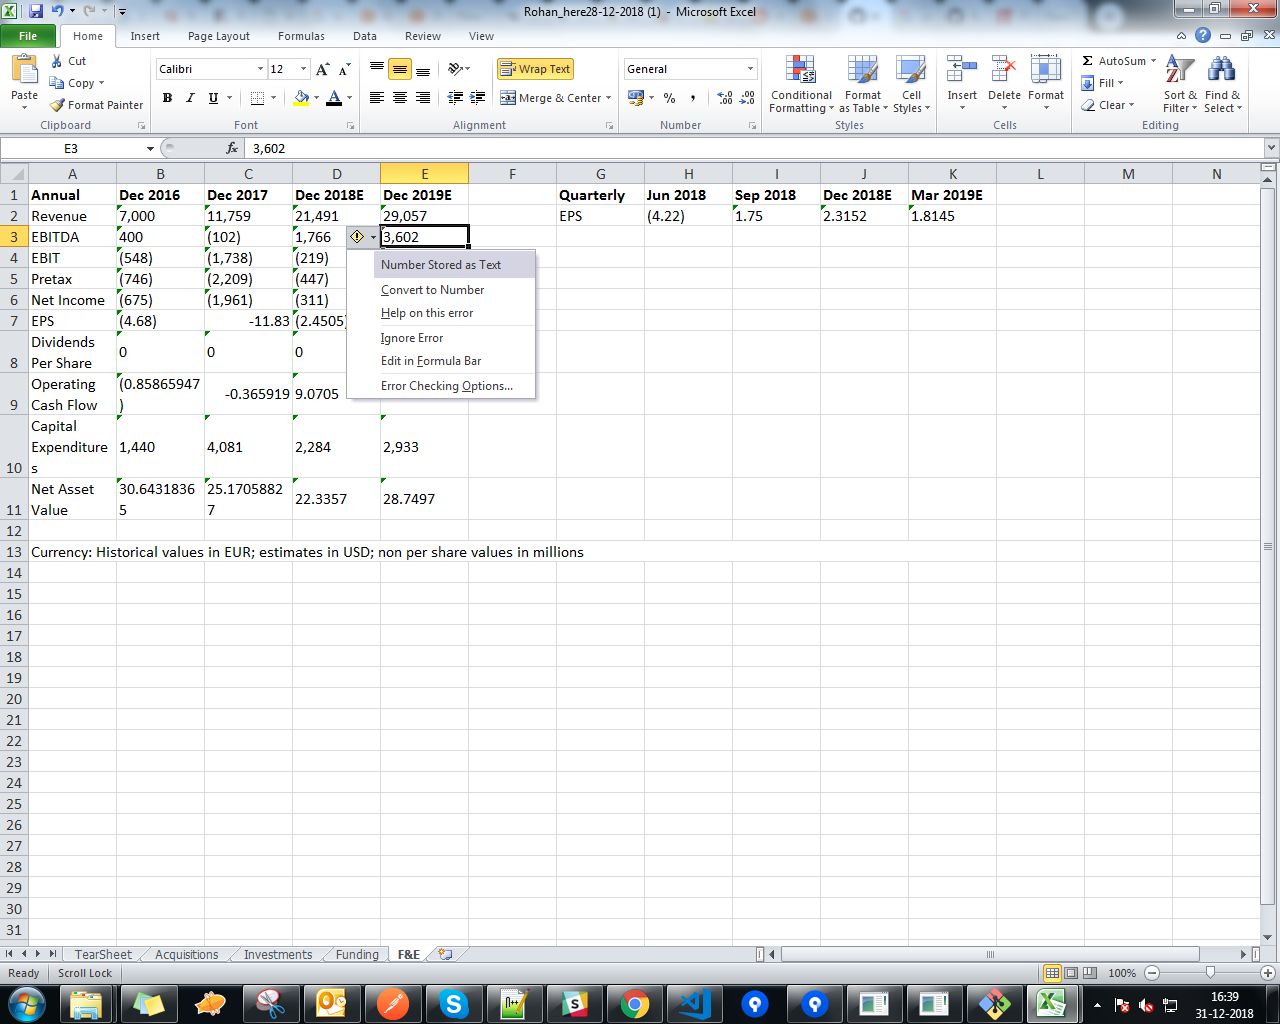Open the Borders dropdown arrow

(x=273, y=98)
